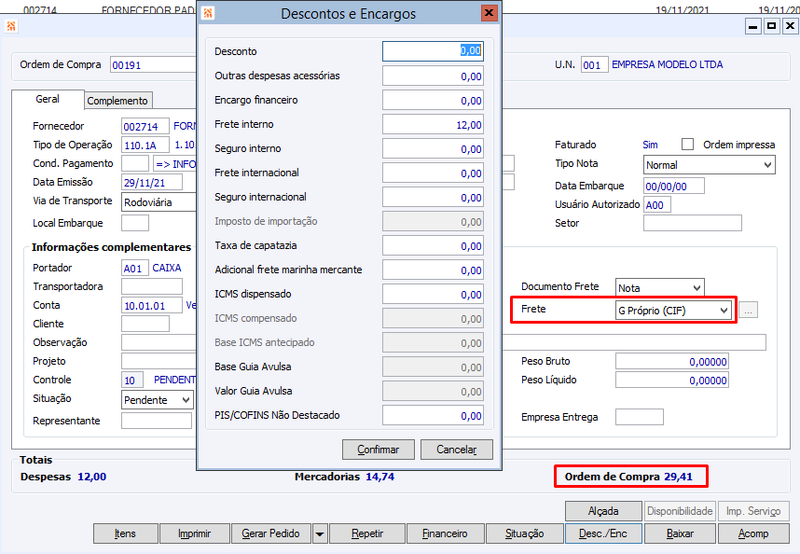
Task: Click the Itens button
Action: tap(125, 534)
